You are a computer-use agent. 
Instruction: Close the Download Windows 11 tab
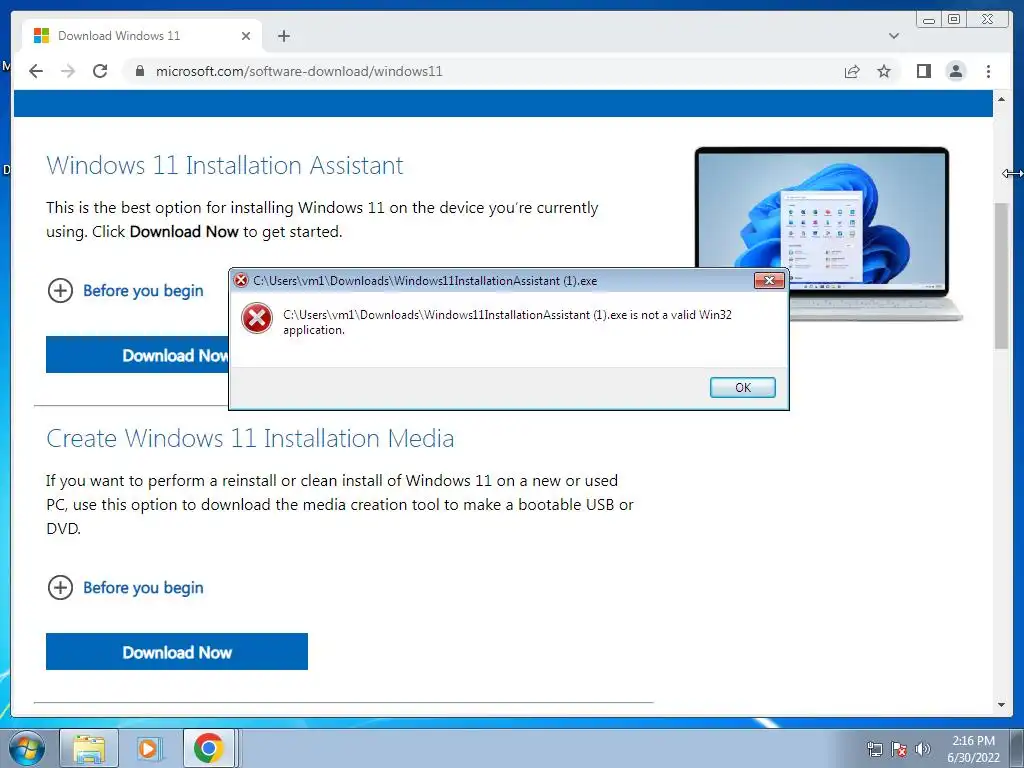(246, 36)
